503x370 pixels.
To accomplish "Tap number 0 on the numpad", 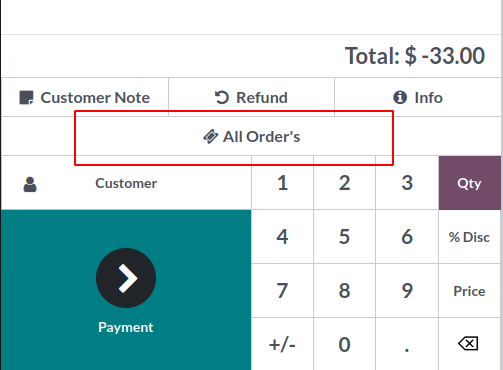I will [x=344, y=344].
